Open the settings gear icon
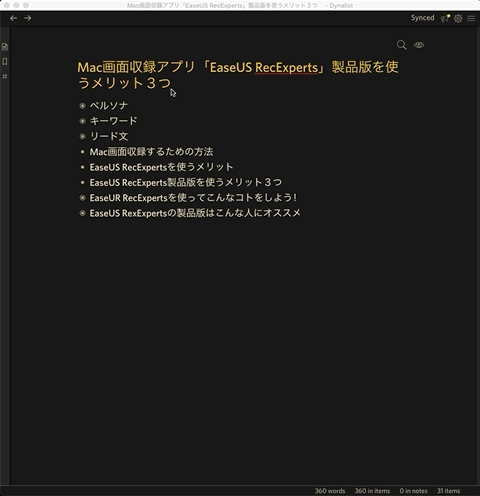This screenshot has width=480, height=496. click(458, 18)
